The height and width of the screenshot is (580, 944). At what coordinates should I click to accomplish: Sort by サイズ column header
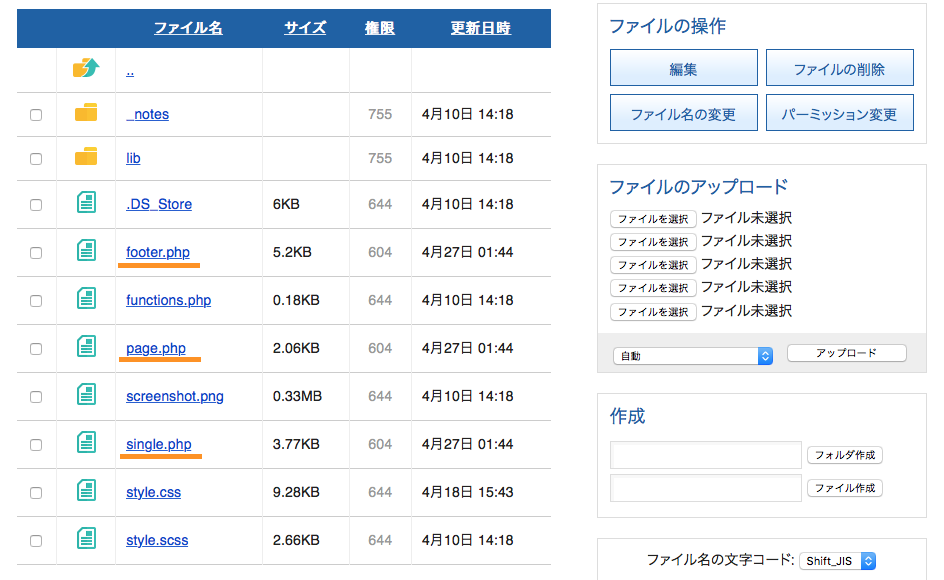point(305,28)
